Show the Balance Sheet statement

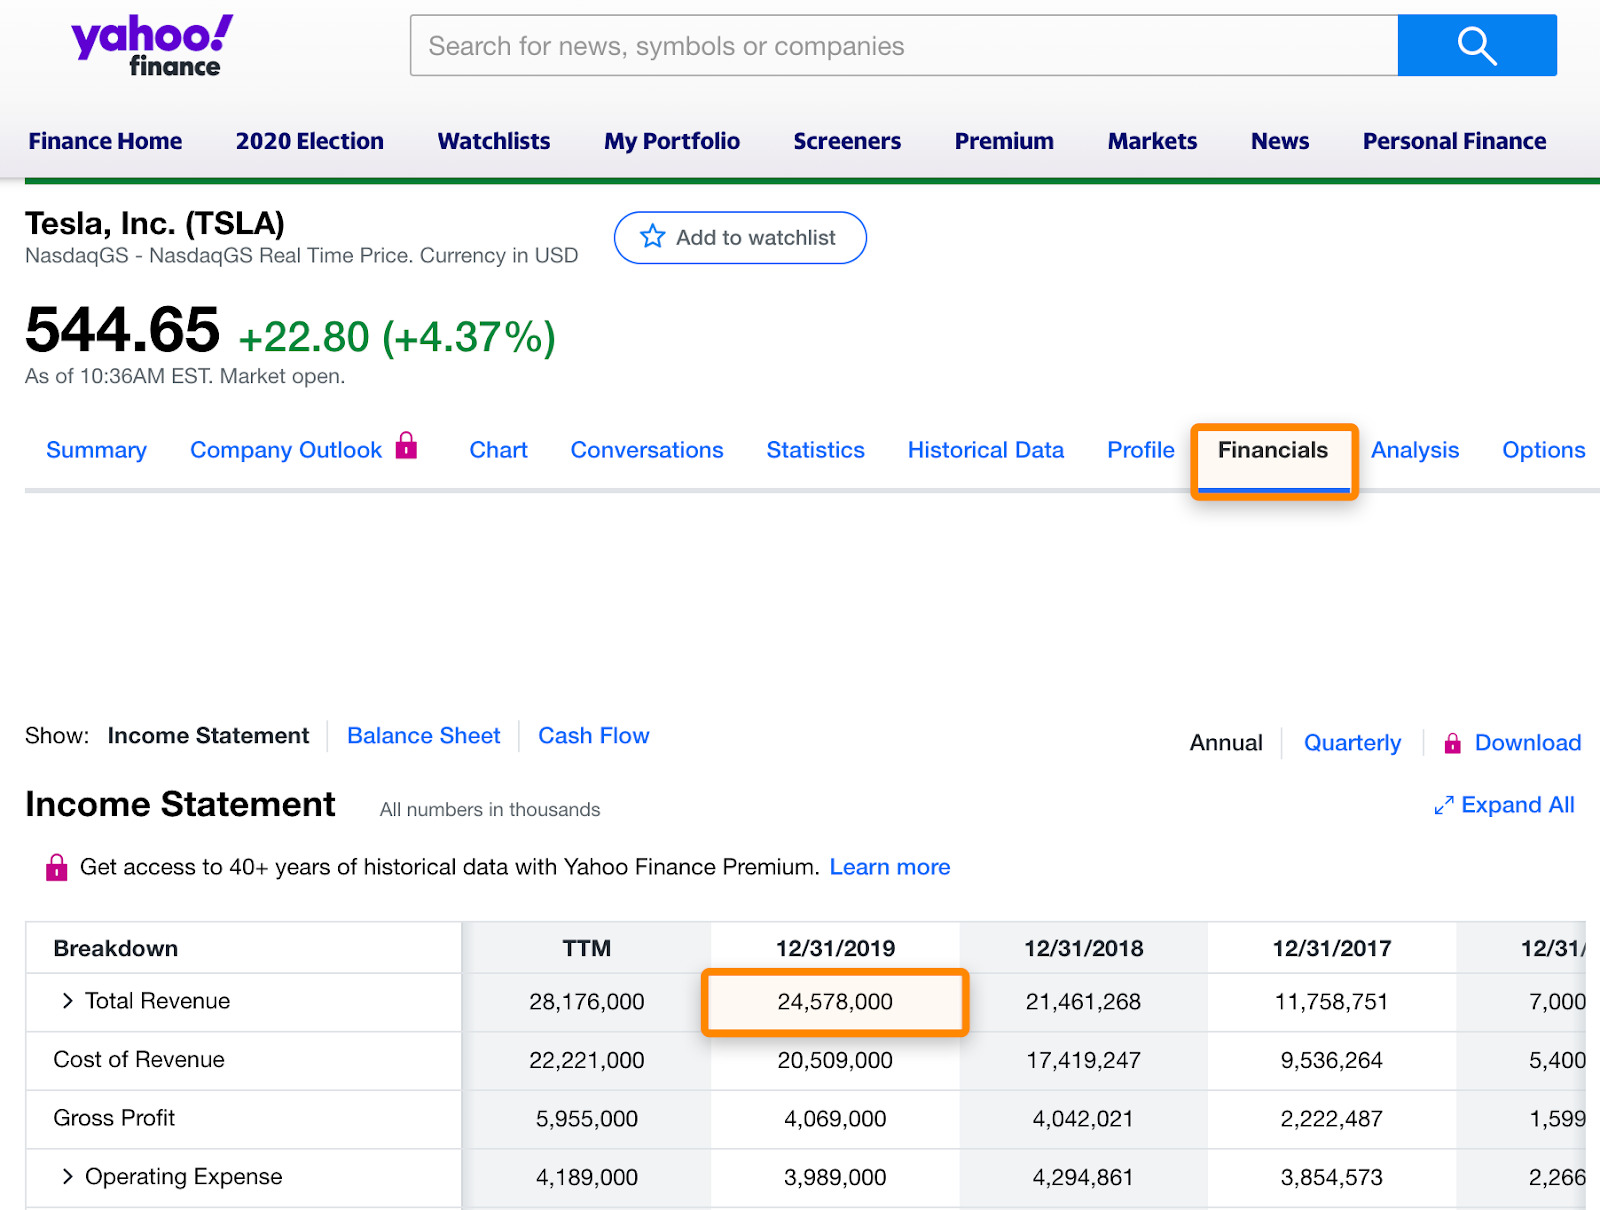(423, 736)
